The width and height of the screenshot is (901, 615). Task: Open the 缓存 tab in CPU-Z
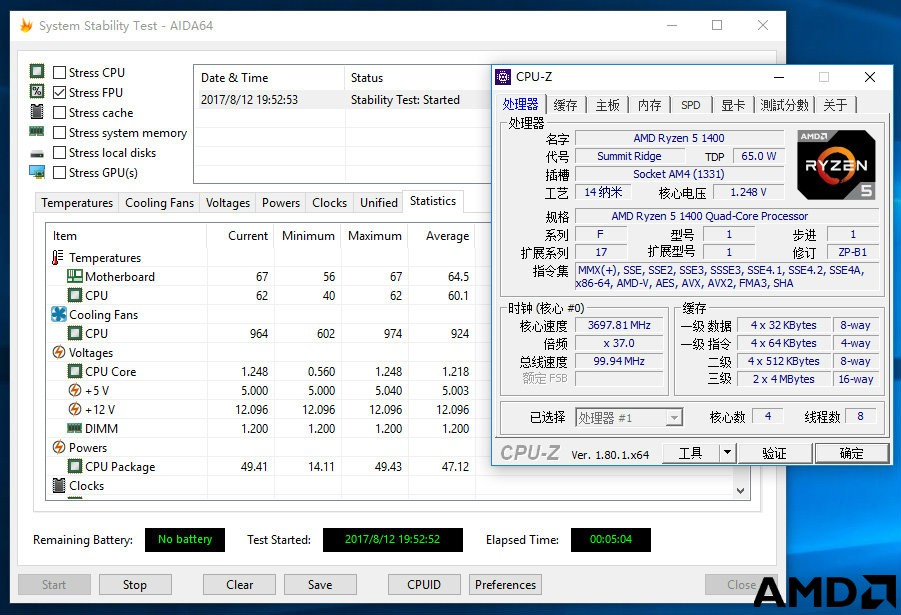pyautogui.click(x=565, y=105)
